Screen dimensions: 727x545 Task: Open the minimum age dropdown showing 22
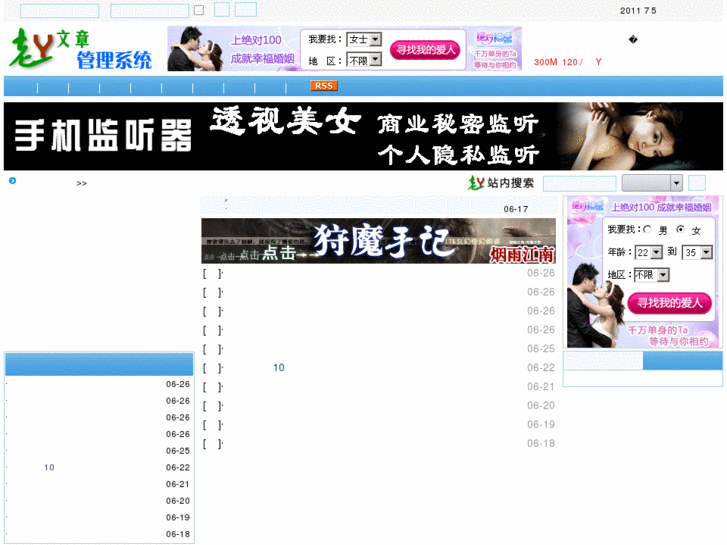(649, 252)
